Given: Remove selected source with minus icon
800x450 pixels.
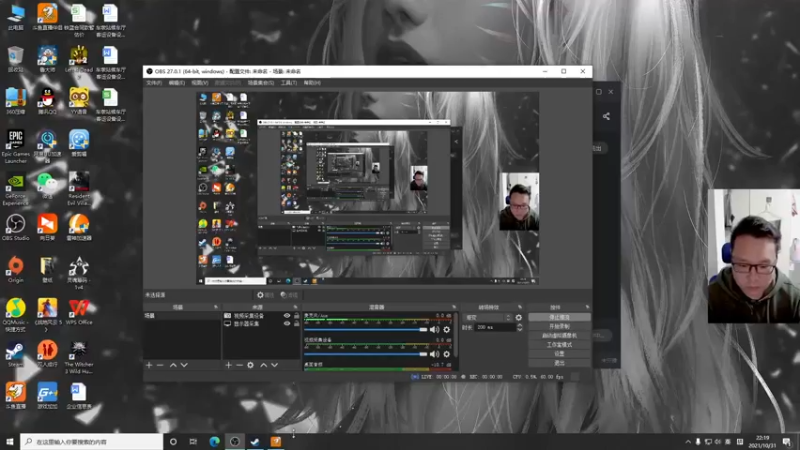Looking at the screenshot, I should (x=239, y=365).
